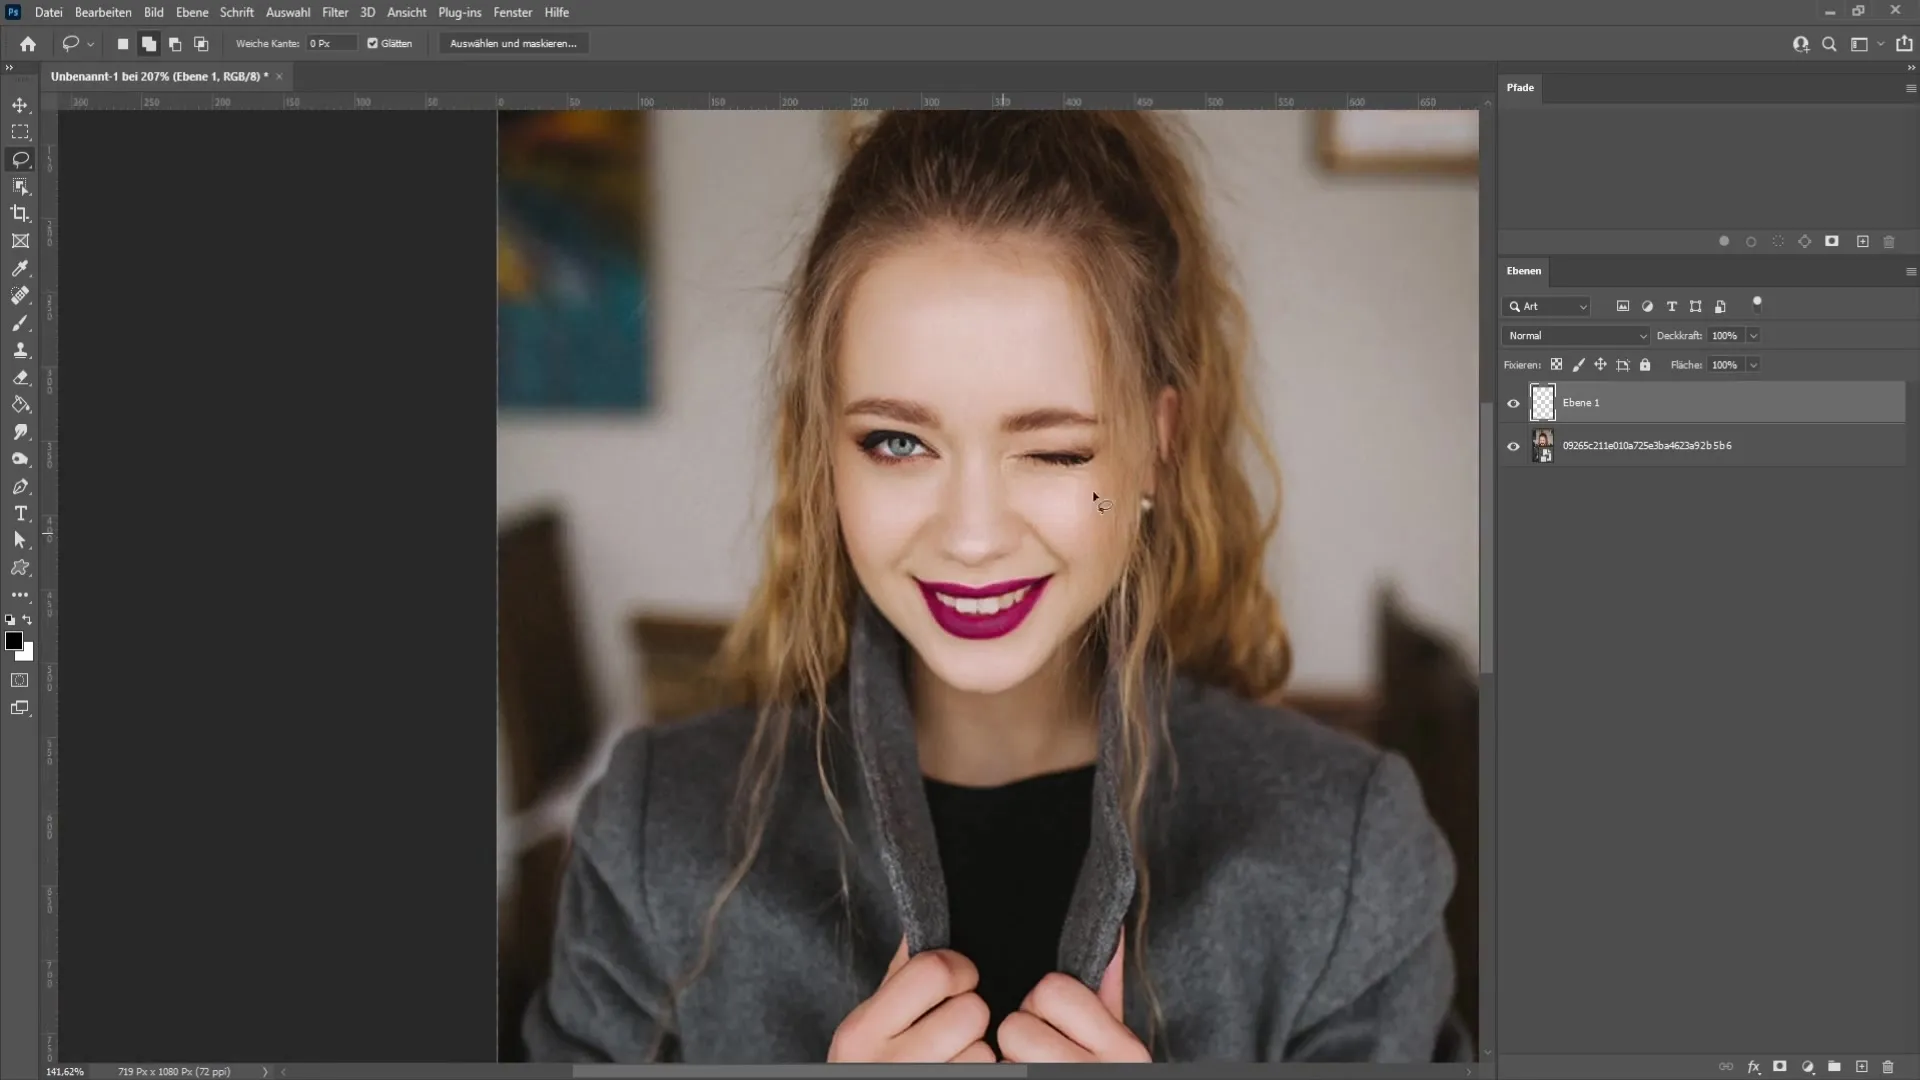Toggle visibility of Ebene 1 layer
This screenshot has height=1080, width=1920.
pos(1514,404)
